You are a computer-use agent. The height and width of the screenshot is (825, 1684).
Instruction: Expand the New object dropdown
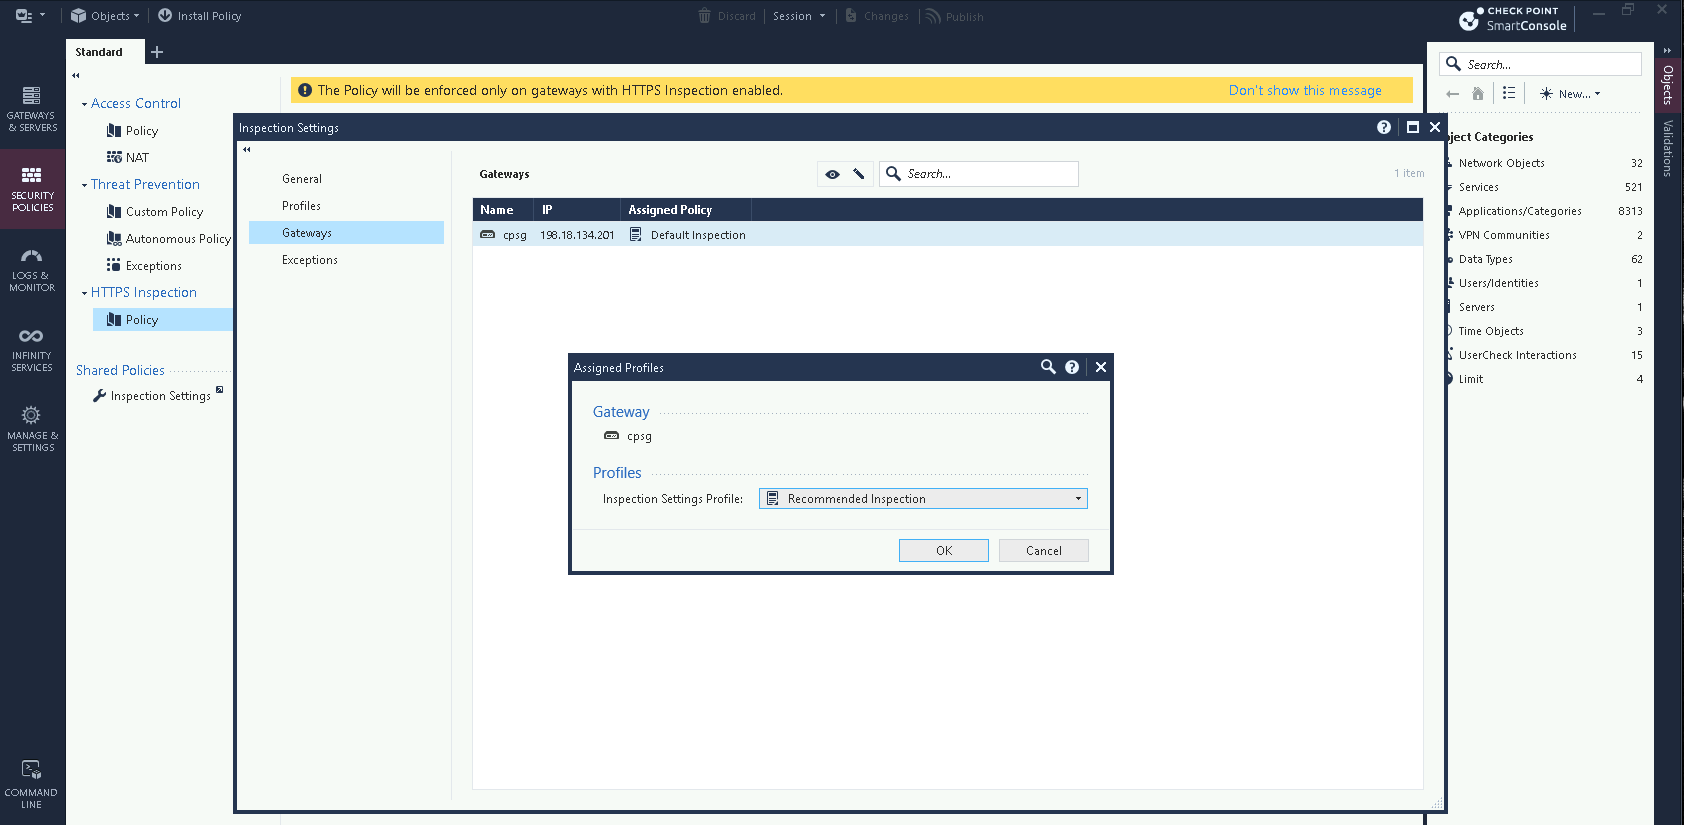[x=1570, y=94]
